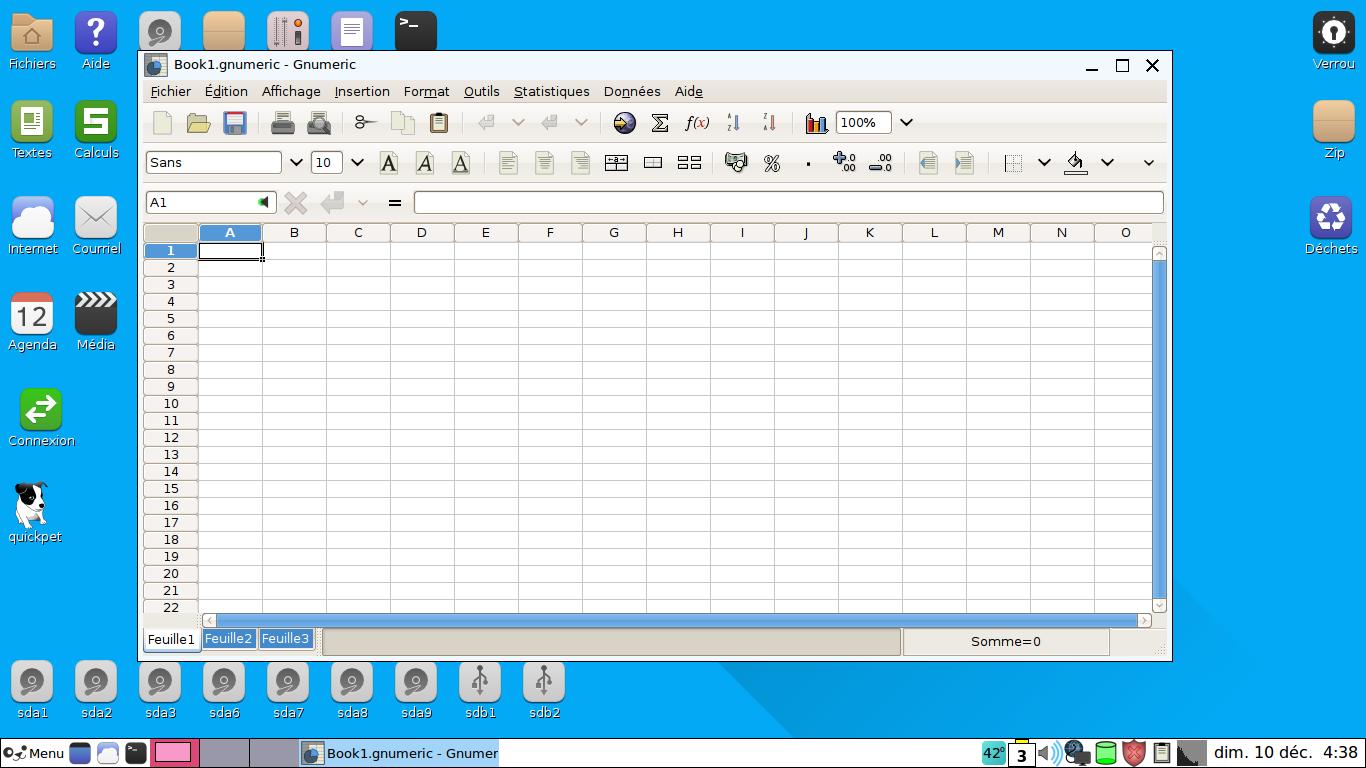Cut the selection with the scissors icon
Image resolution: width=1366 pixels, height=768 pixels.
[x=365, y=123]
